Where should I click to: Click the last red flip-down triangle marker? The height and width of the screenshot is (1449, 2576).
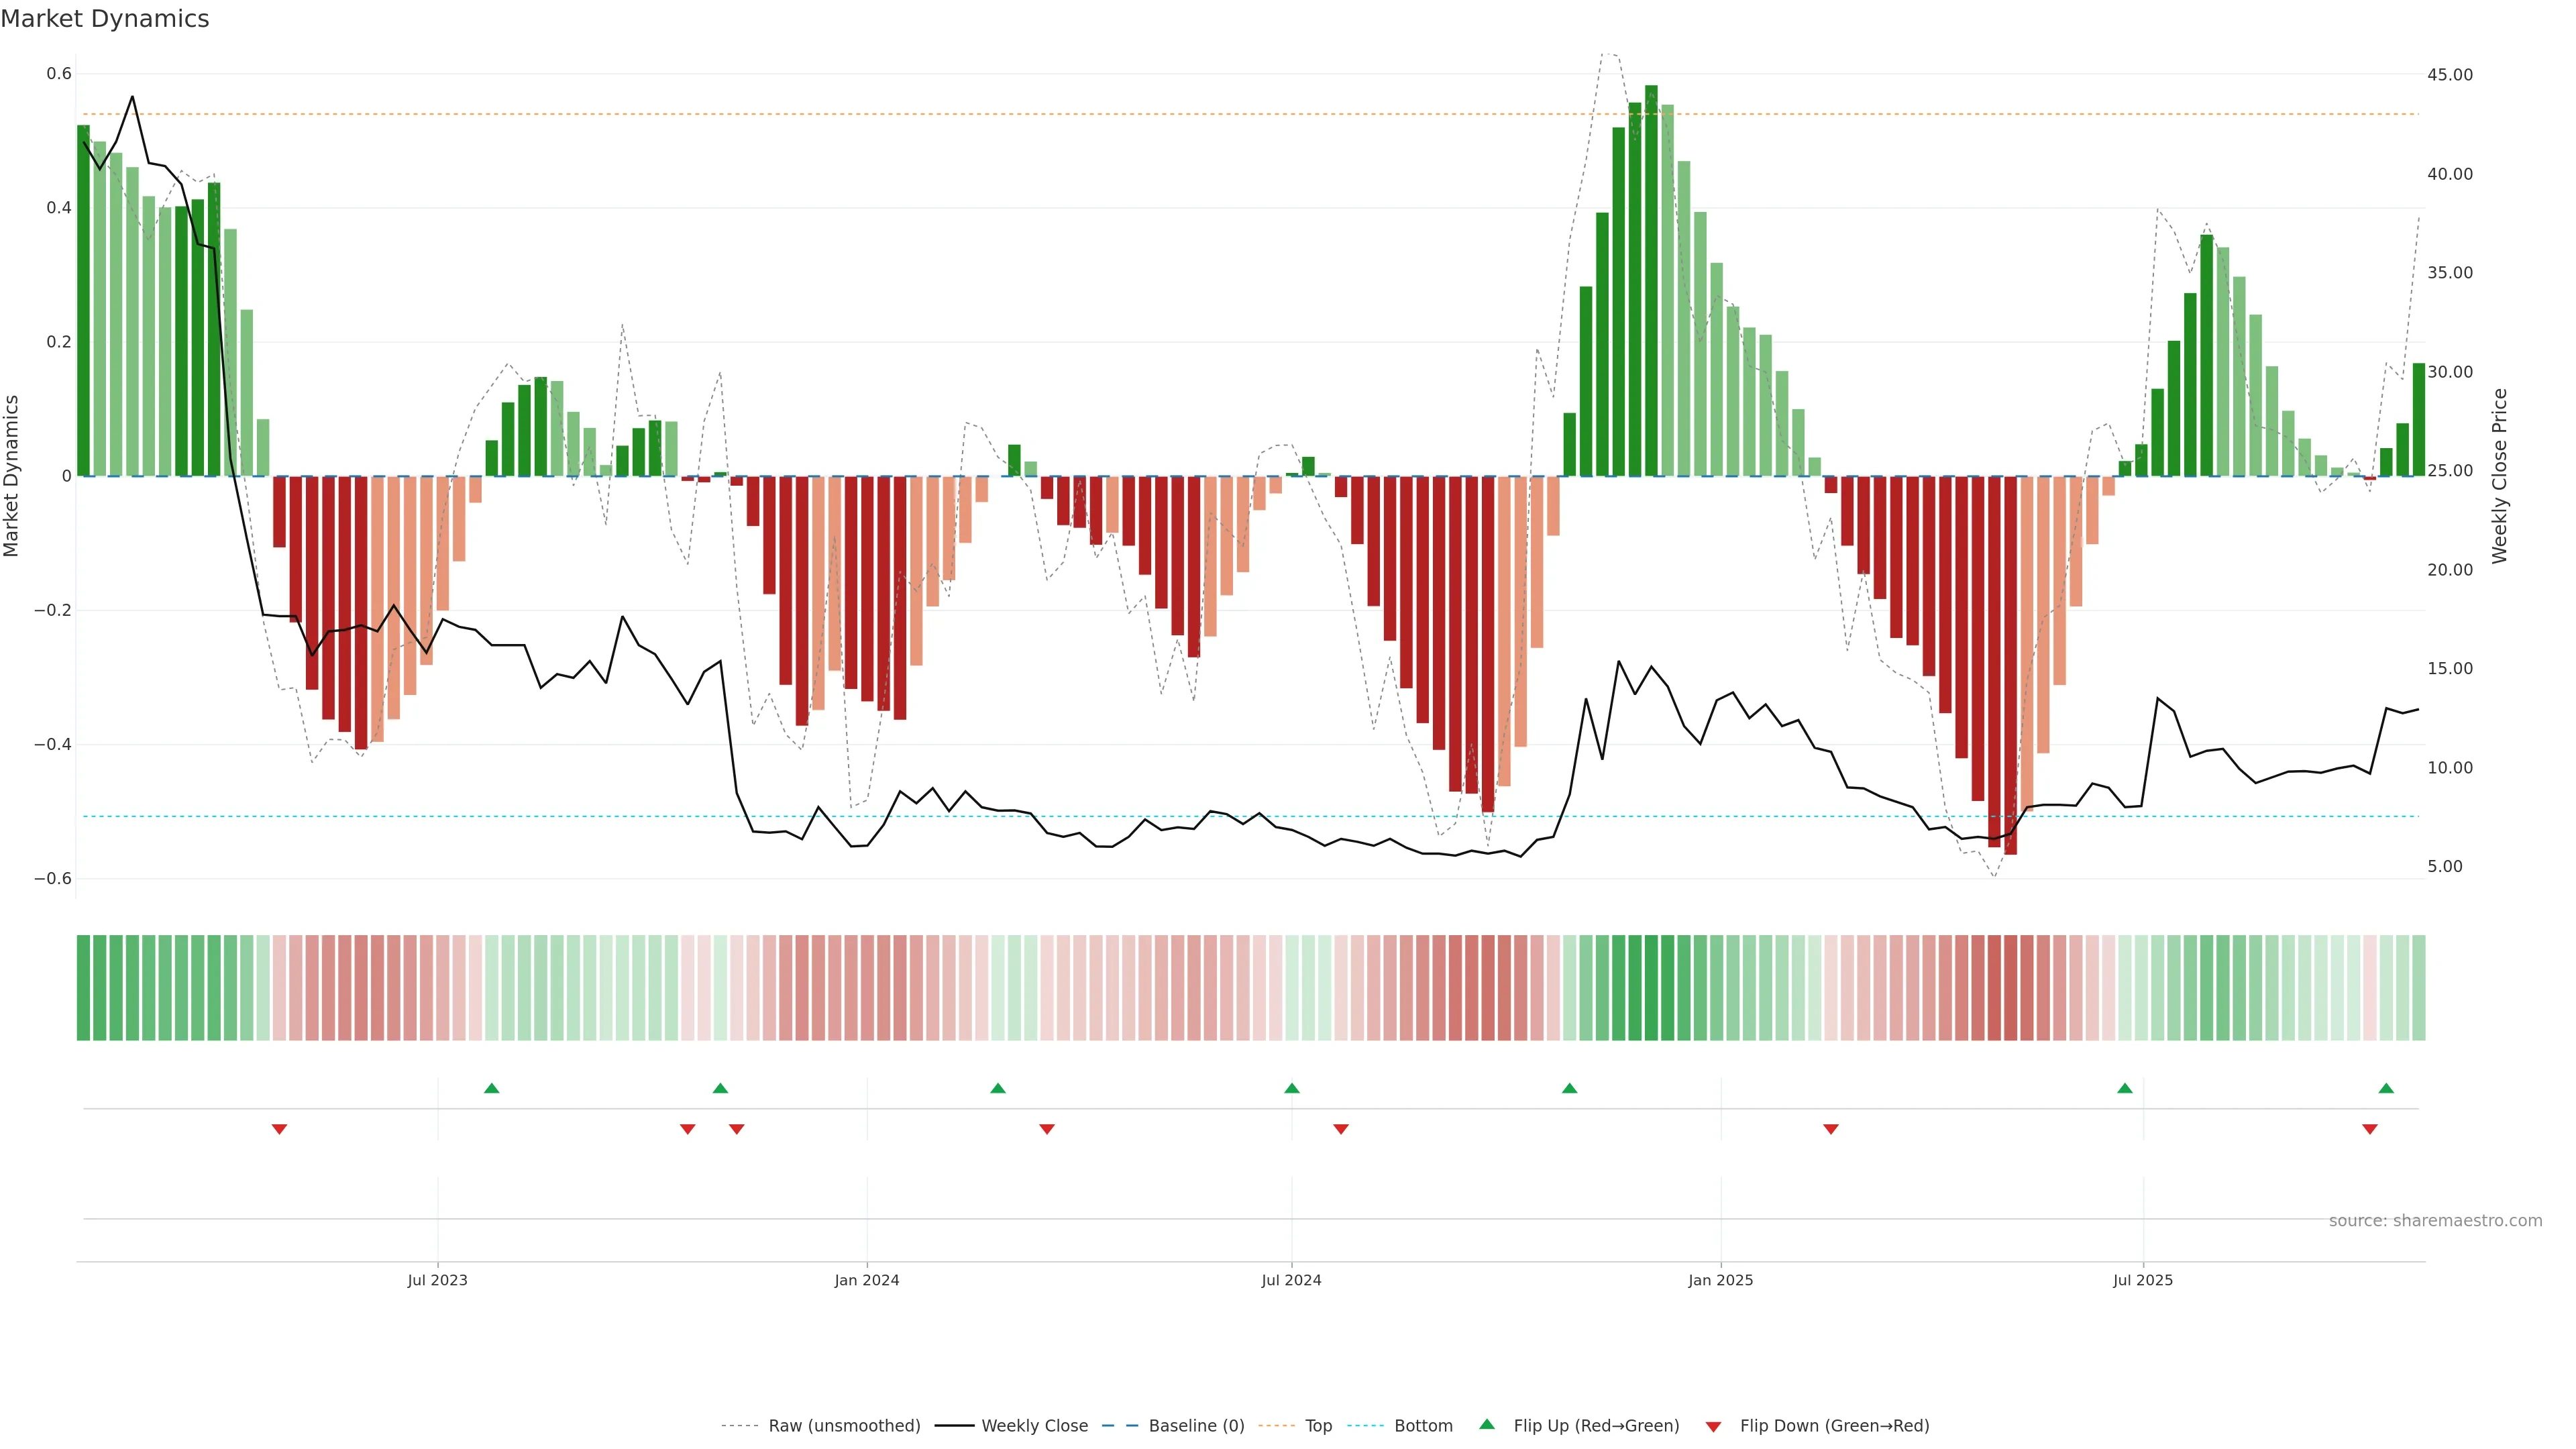pos(2369,1129)
